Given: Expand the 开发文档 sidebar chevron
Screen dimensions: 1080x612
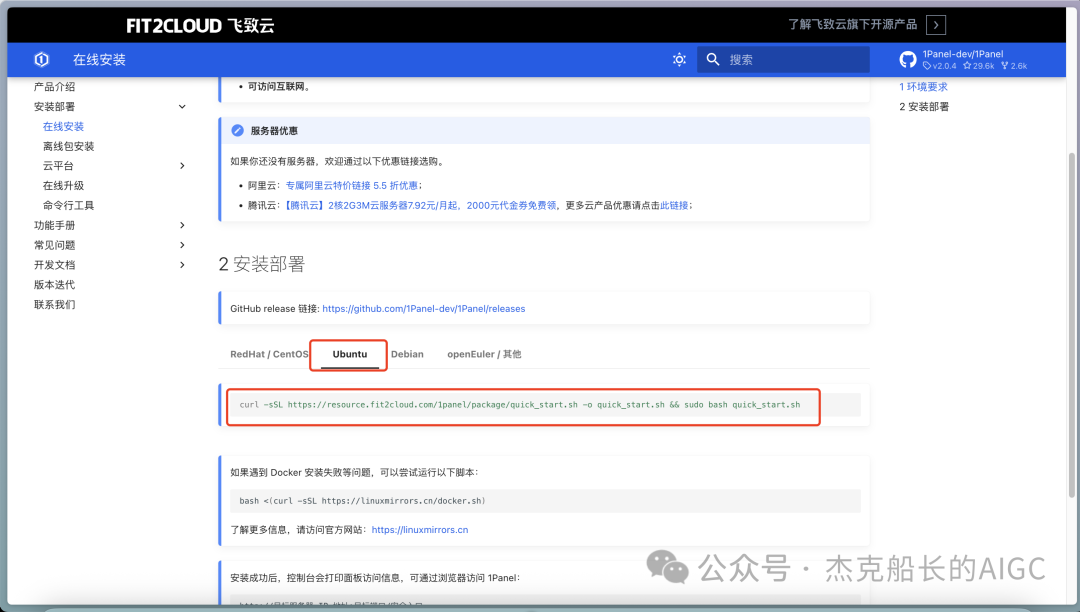Looking at the screenshot, I should click(182, 265).
